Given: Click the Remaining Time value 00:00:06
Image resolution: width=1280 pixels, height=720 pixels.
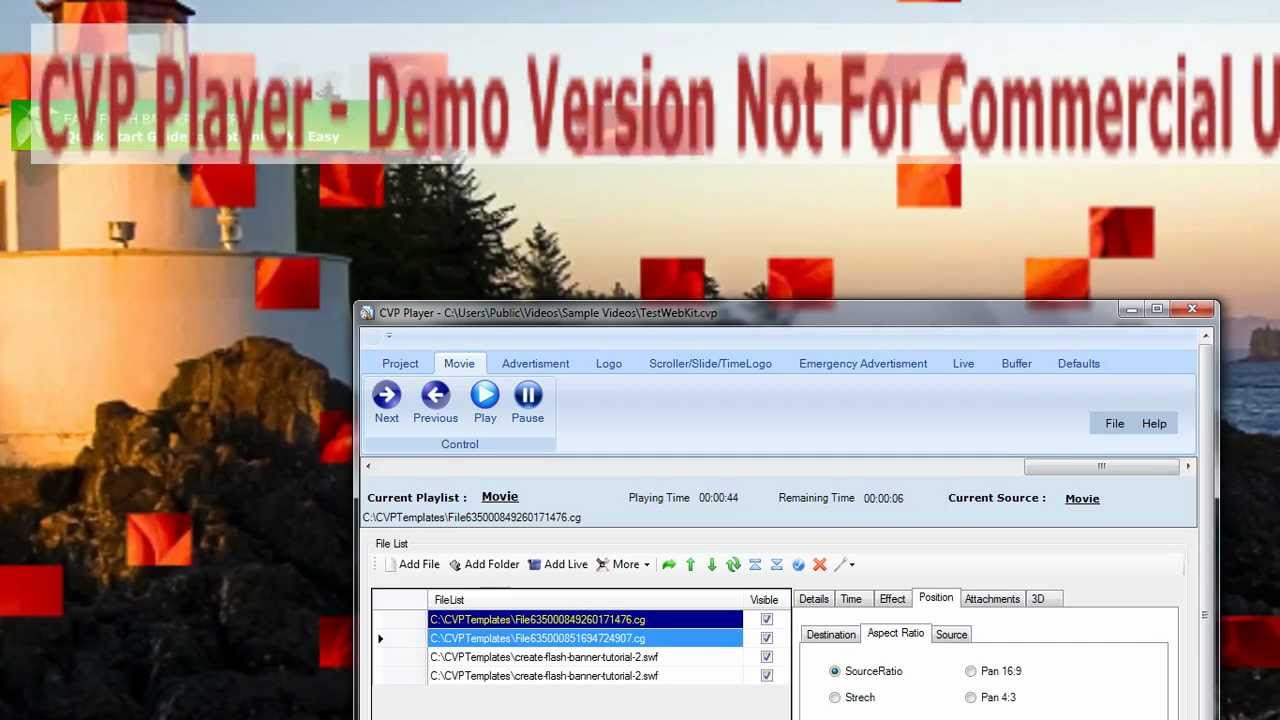Looking at the screenshot, I should [x=883, y=498].
